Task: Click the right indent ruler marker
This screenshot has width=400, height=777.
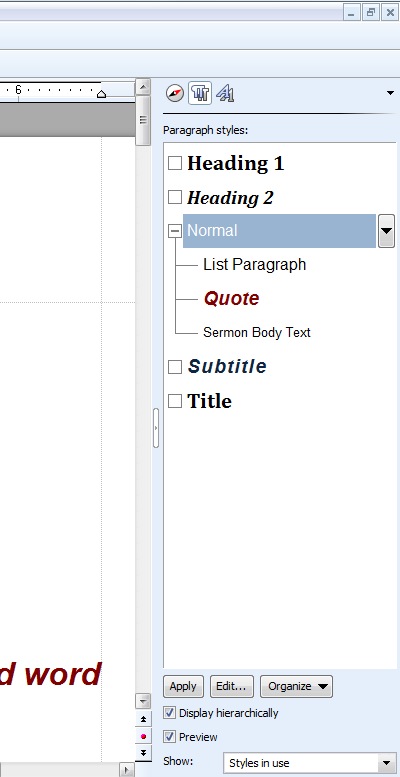Action: (x=101, y=94)
